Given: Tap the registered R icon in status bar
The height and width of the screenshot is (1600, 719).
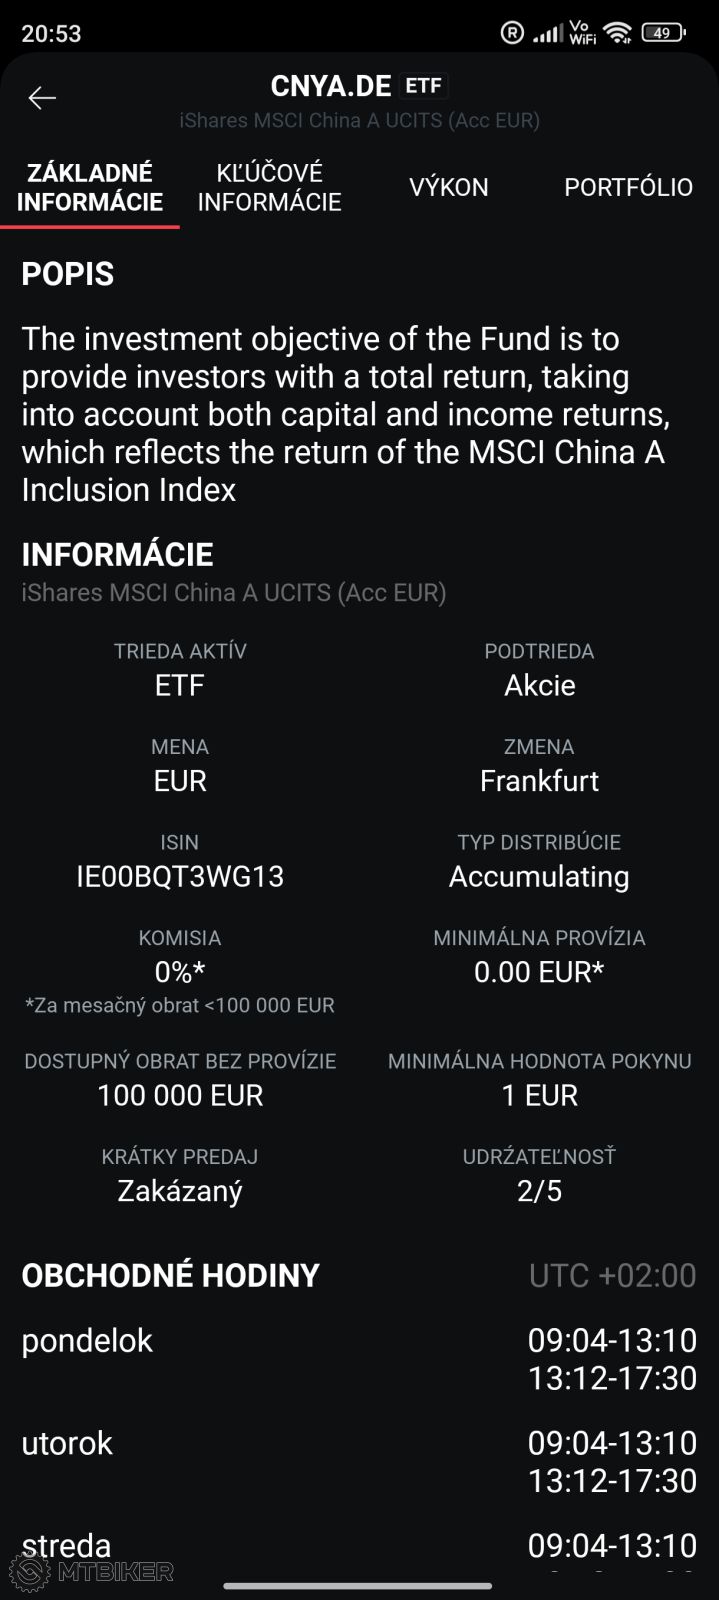Looking at the screenshot, I should point(512,33).
